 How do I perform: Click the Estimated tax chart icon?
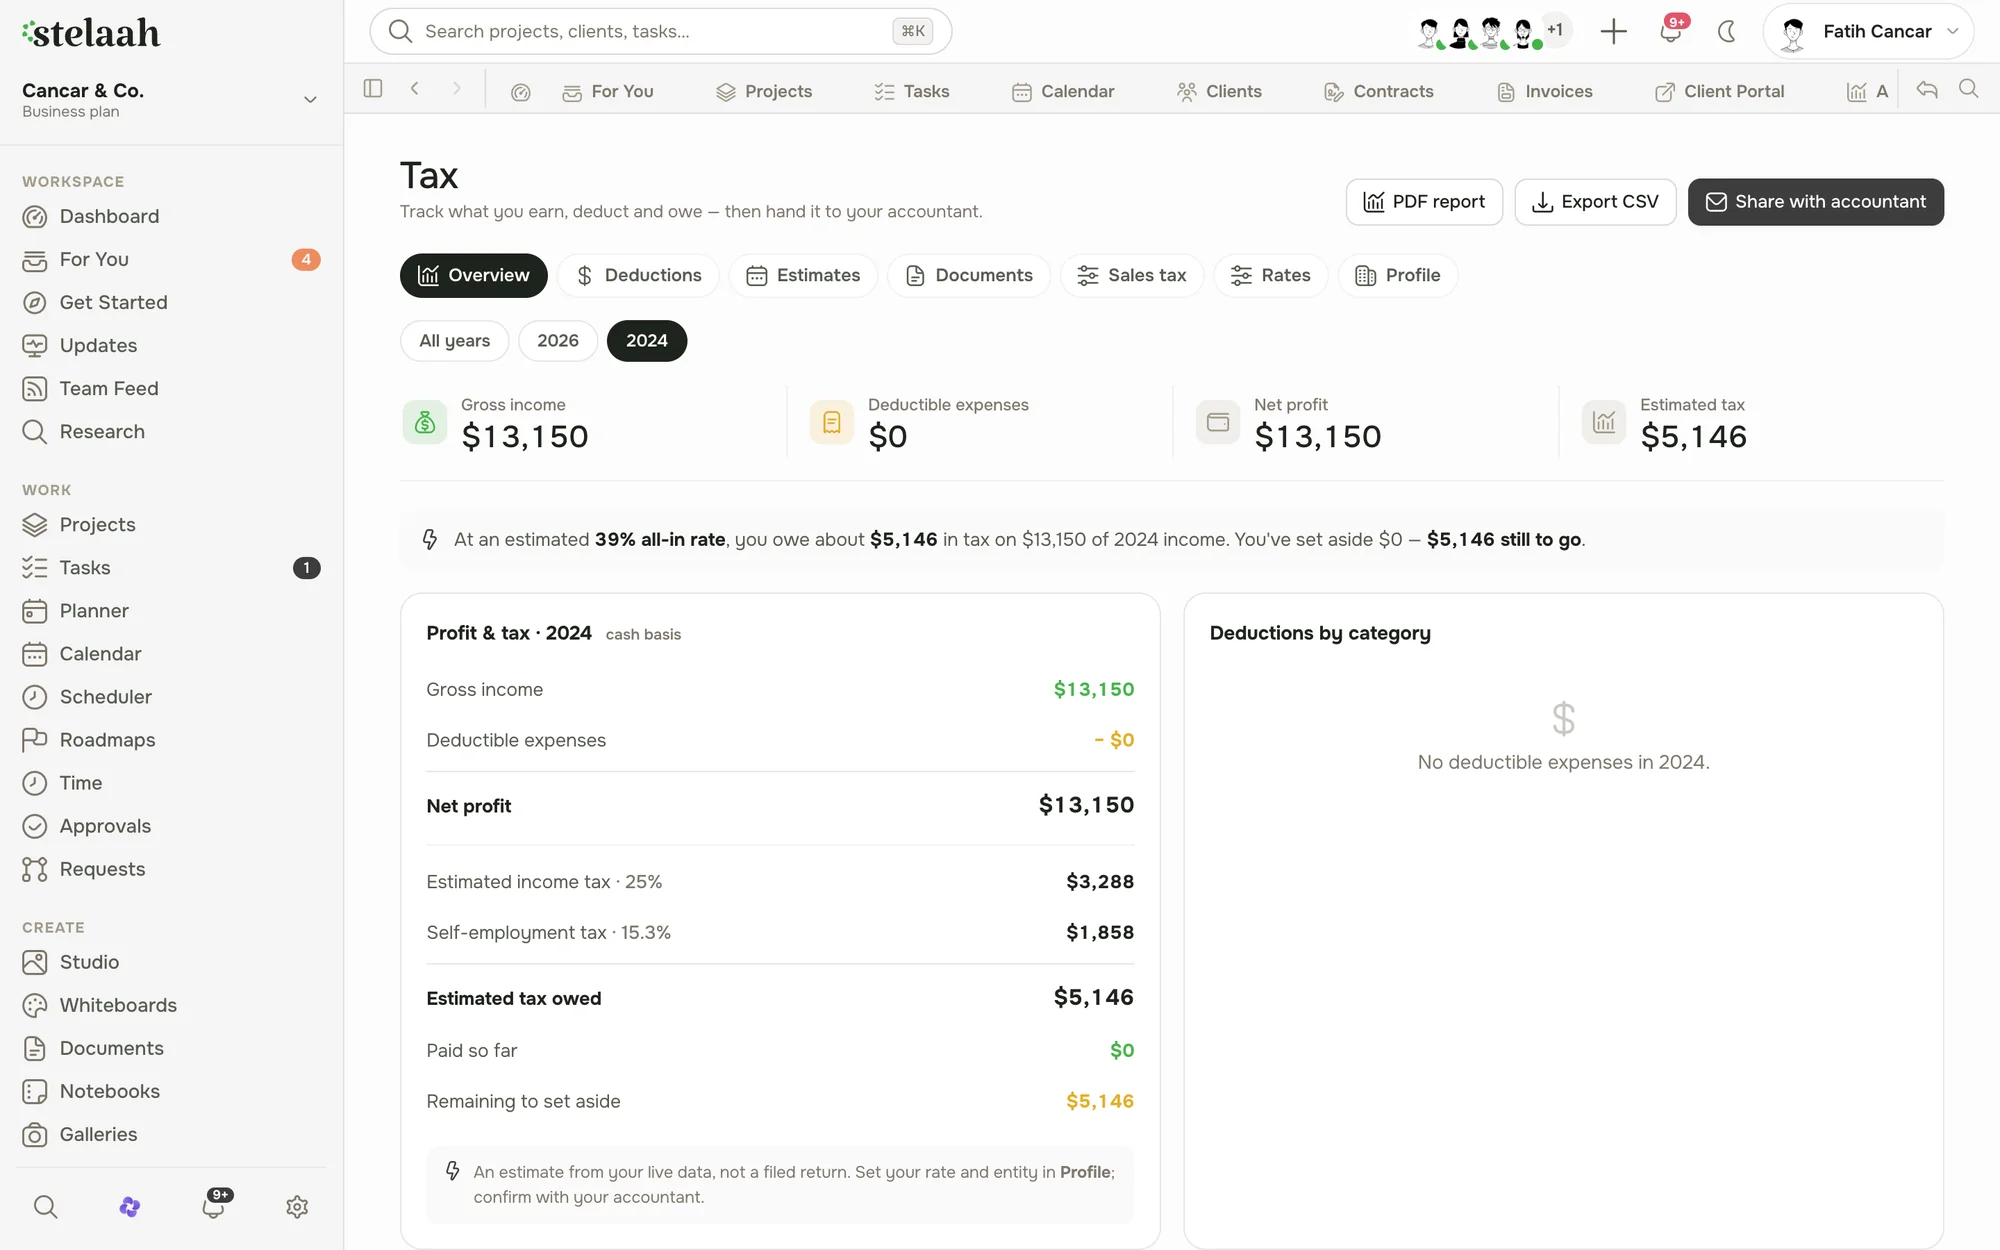(1604, 422)
